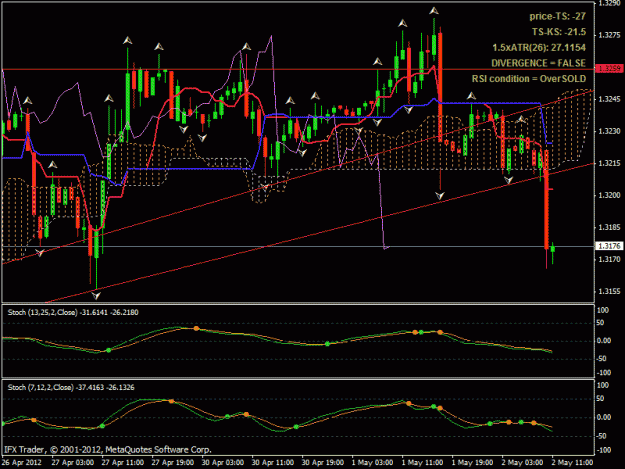Click the 27 Apr 03:00 time label
Screen dimensions: 625x469
click(x=73, y=463)
